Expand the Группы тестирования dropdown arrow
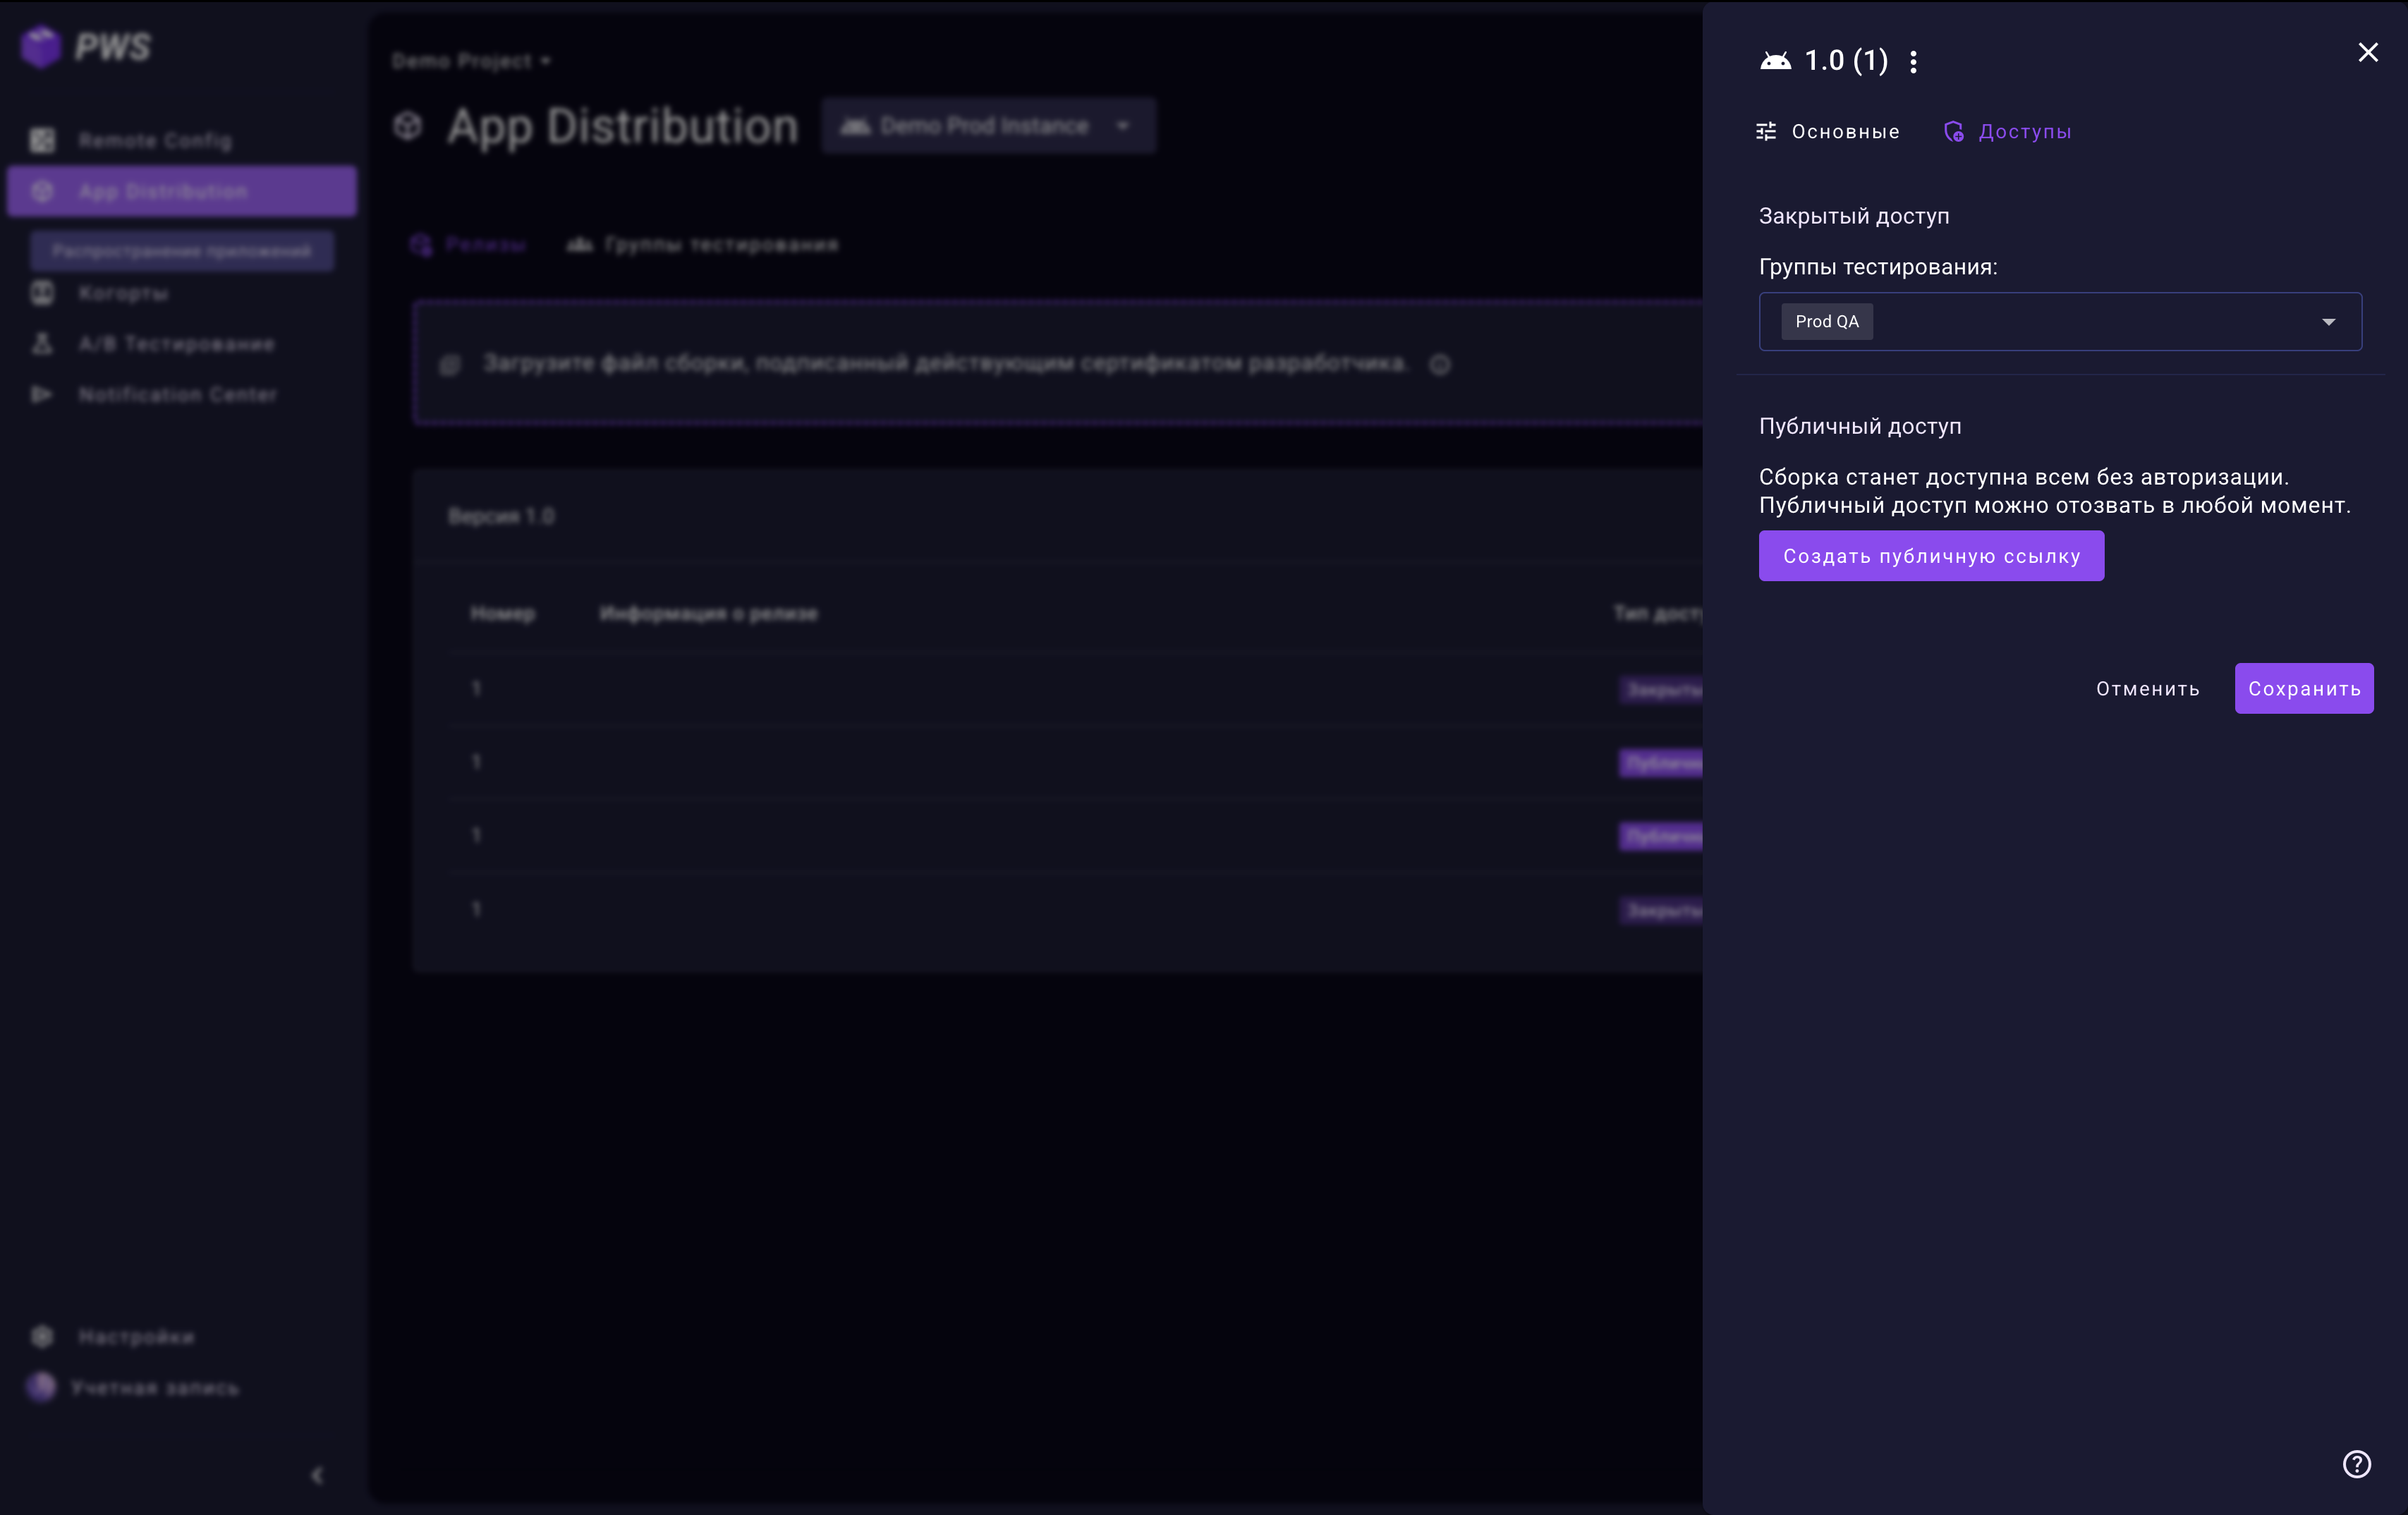 pyautogui.click(x=2328, y=322)
